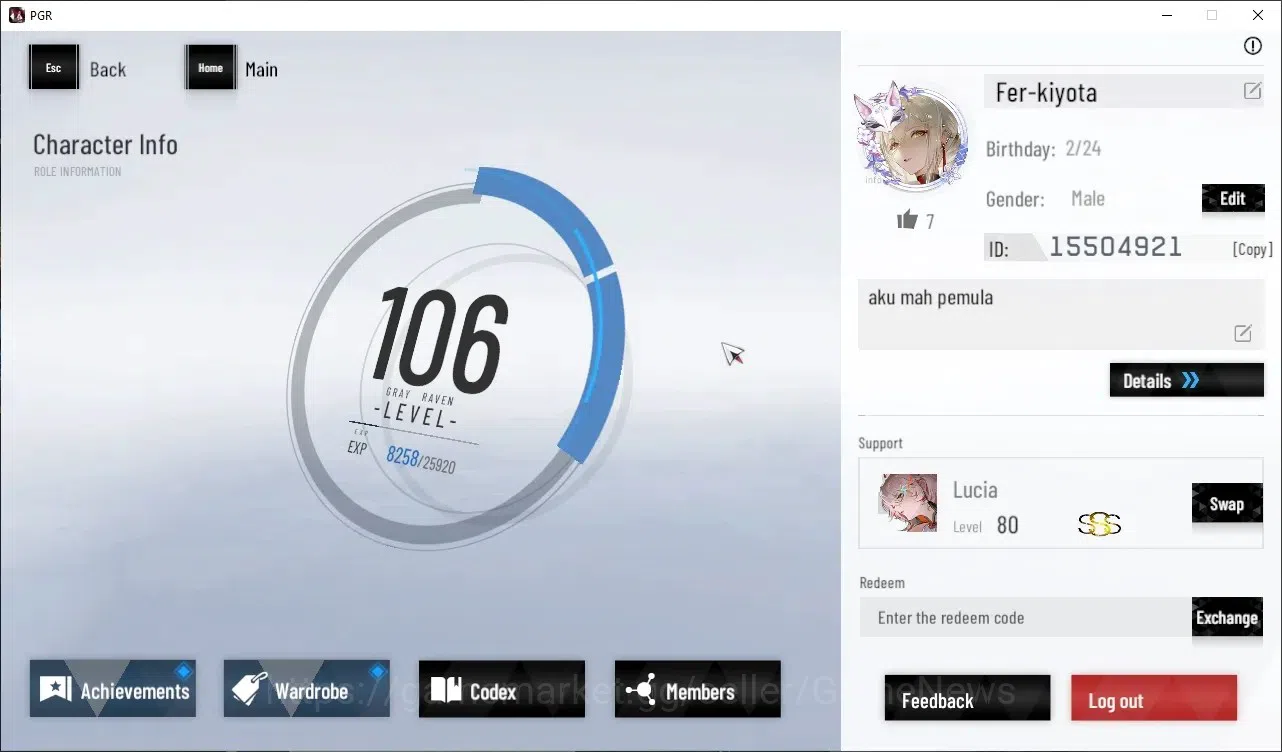The width and height of the screenshot is (1282, 752).
Task: Click the Exchange redeem button
Action: click(x=1227, y=617)
